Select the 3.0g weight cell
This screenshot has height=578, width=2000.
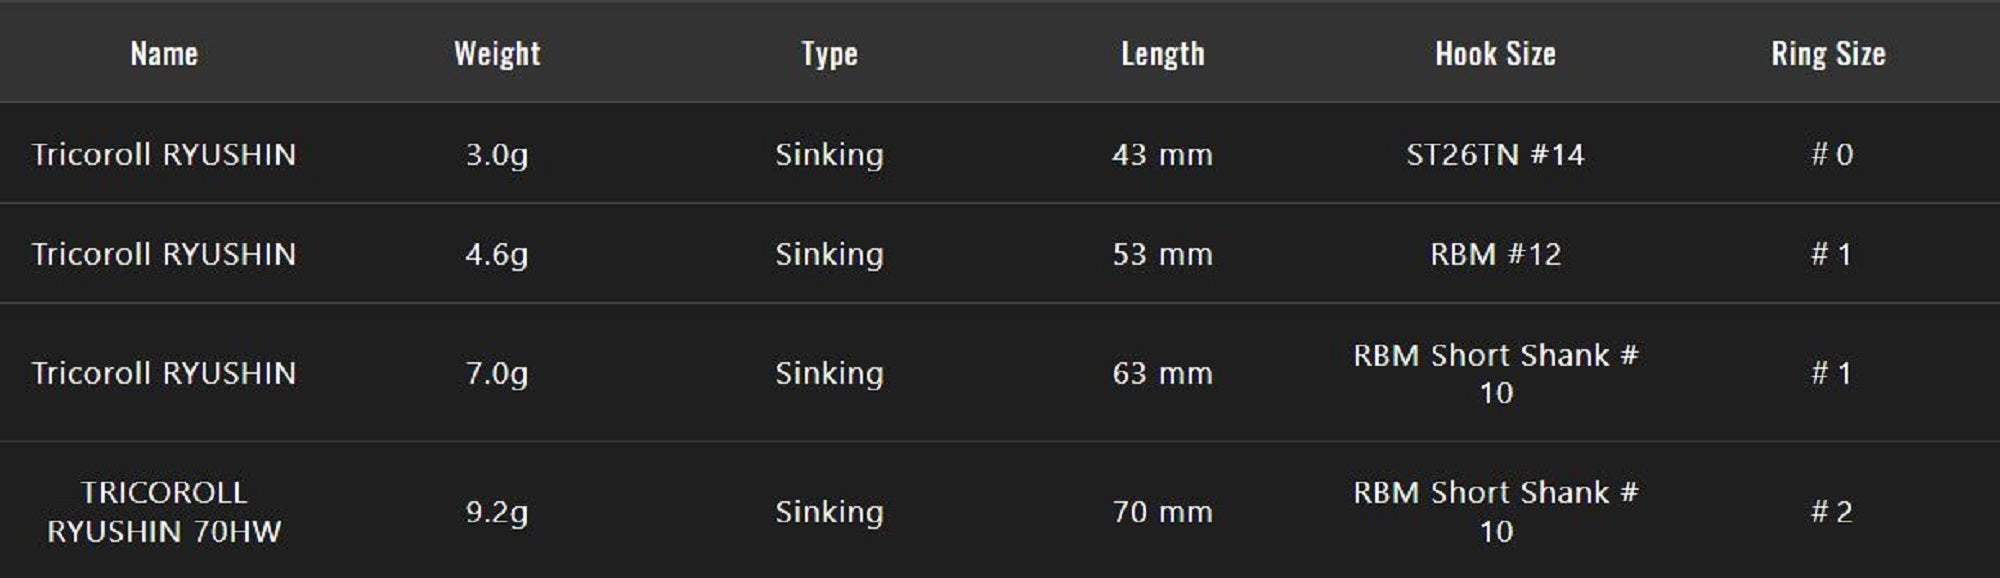[x=497, y=155]
